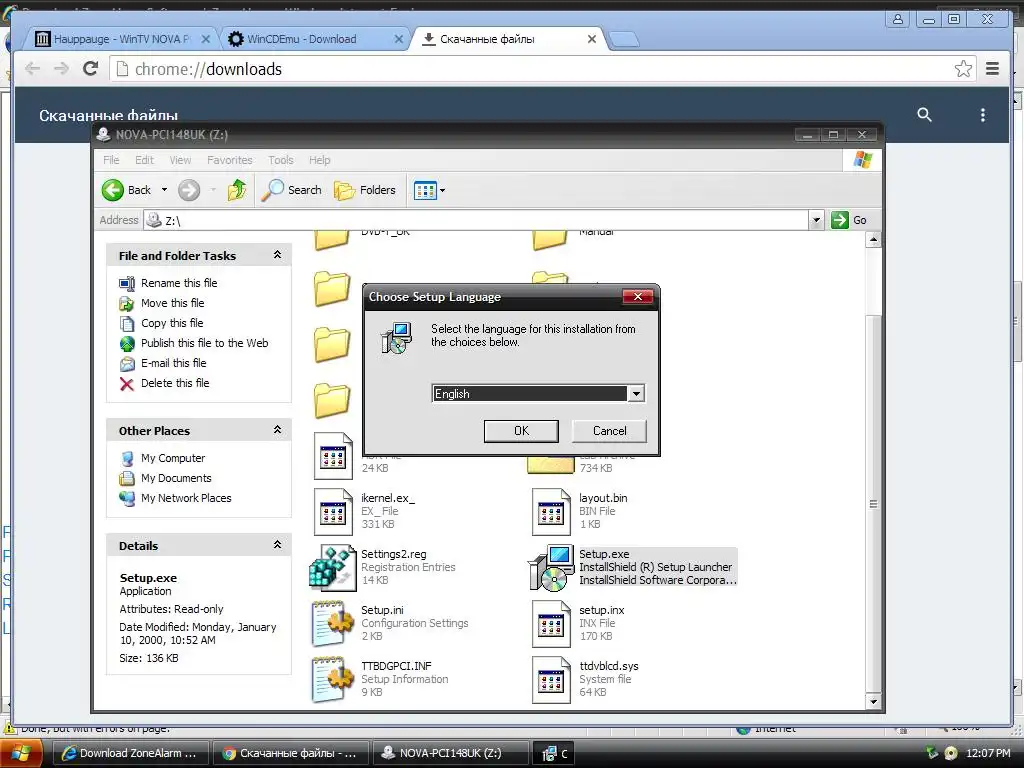Click Rename this file

(179, 283)
